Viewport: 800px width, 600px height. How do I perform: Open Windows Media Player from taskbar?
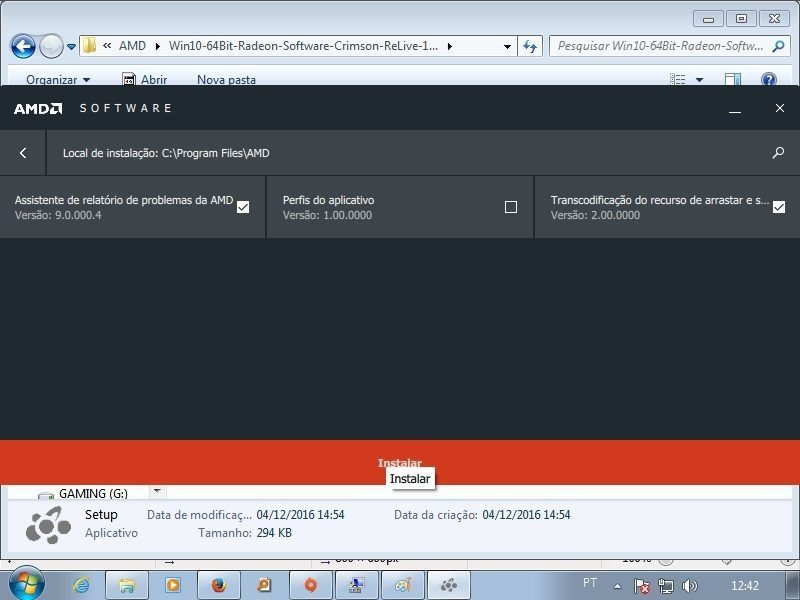(x=172, y=585)
